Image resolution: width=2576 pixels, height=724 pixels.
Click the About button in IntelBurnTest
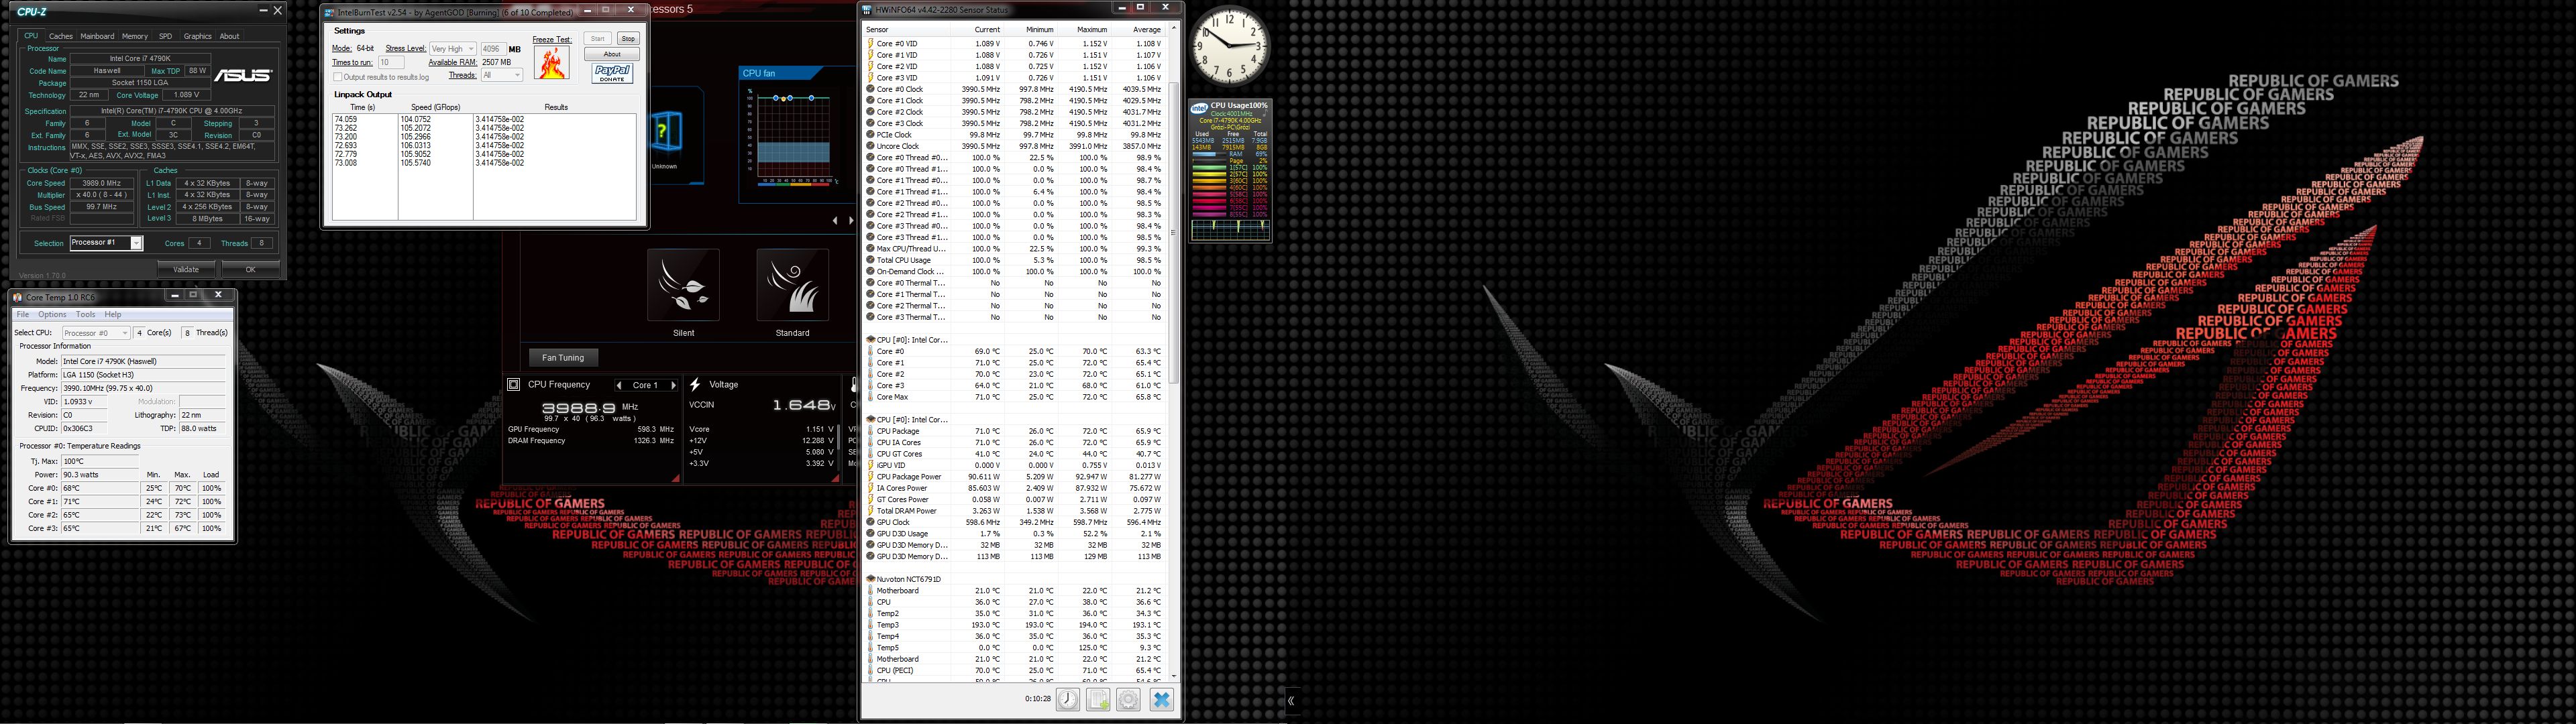[x=612, y=54]
